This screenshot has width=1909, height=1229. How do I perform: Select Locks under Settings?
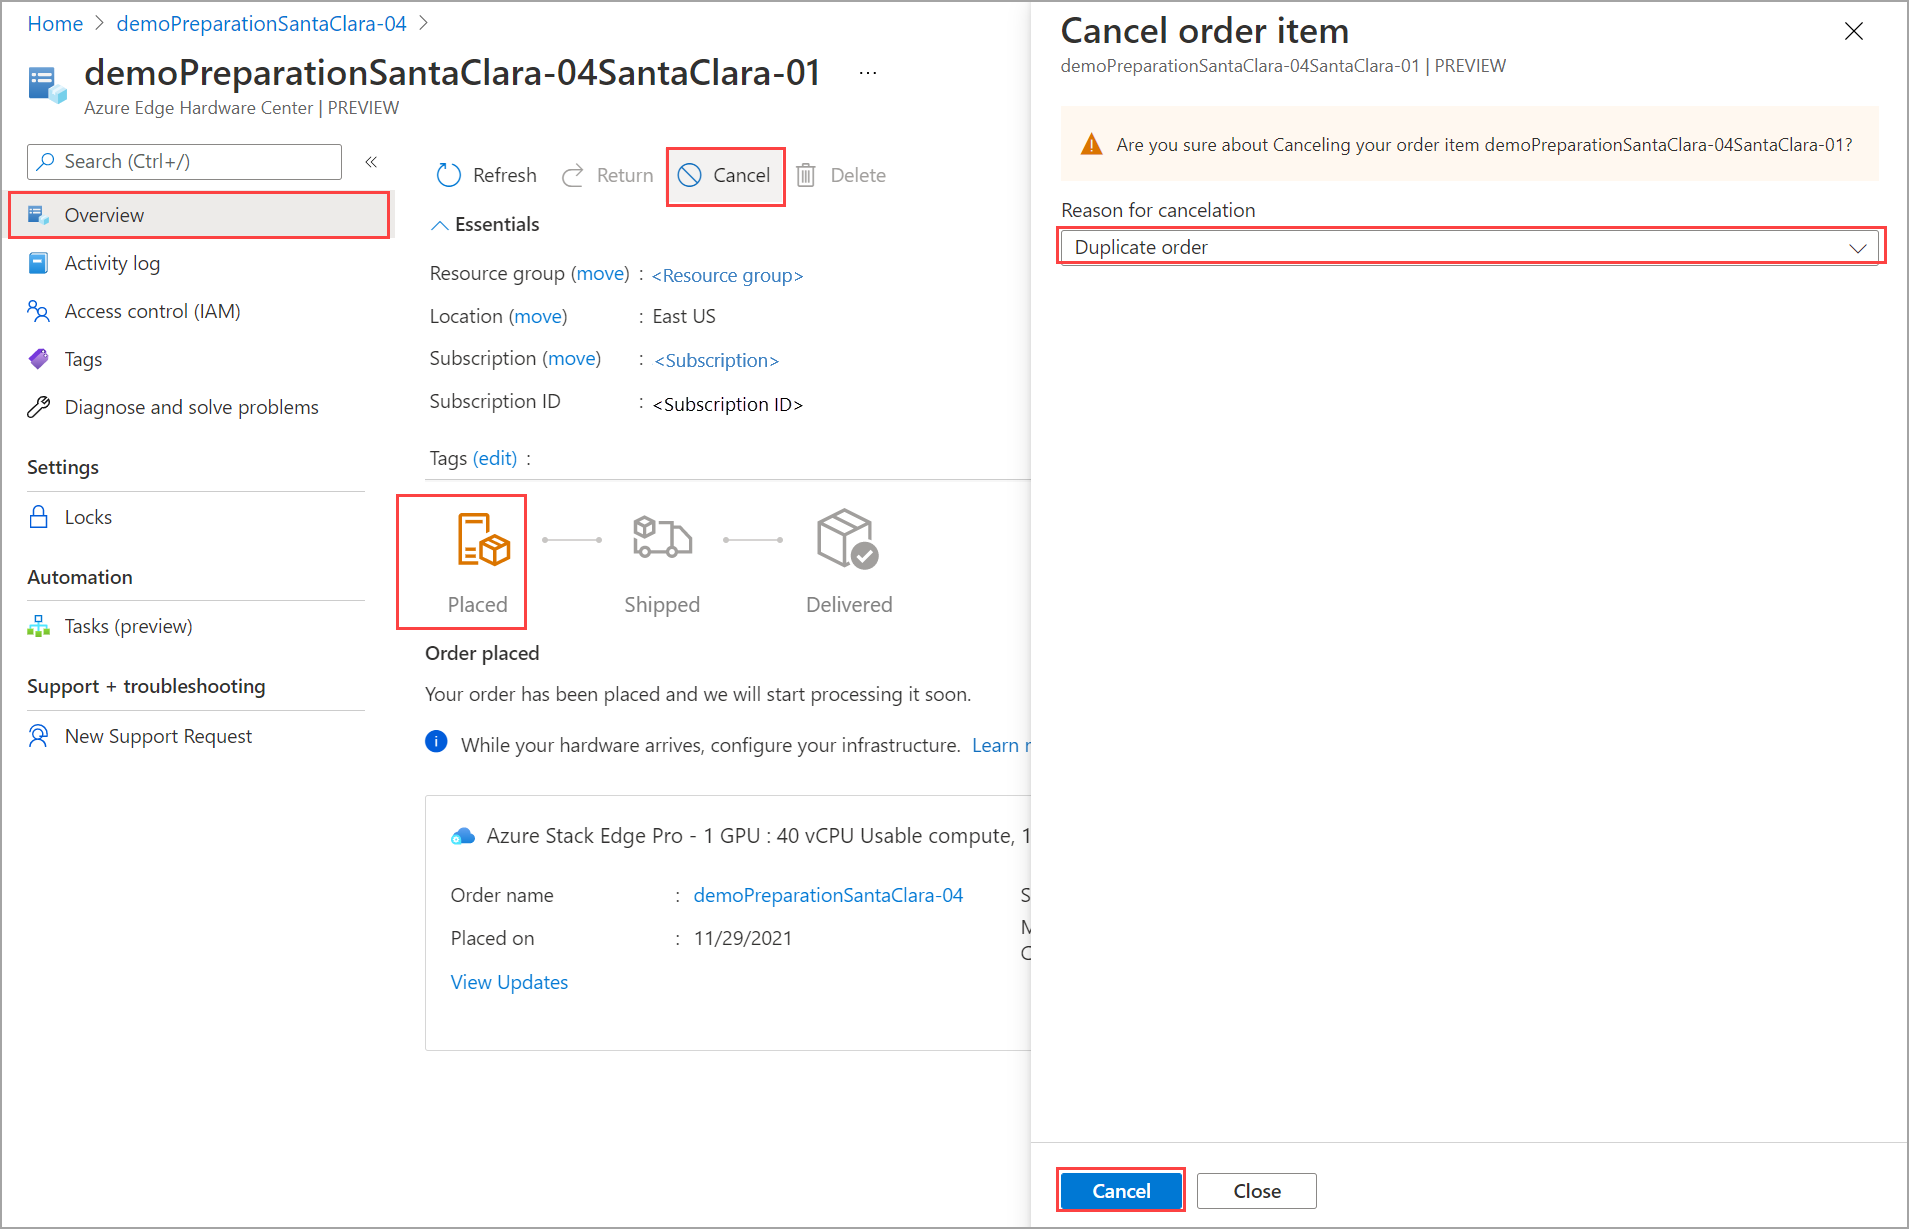pos(88,517)
